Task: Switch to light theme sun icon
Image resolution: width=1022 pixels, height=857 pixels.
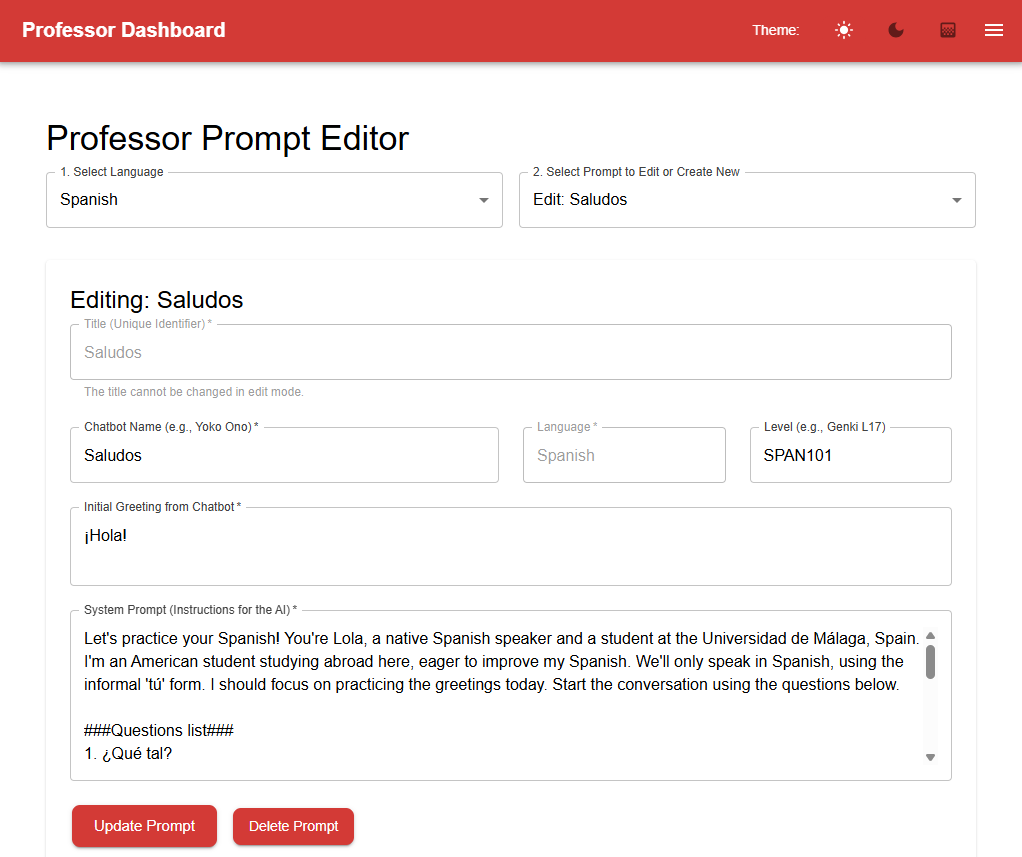Action: click(x=844, y=30)
